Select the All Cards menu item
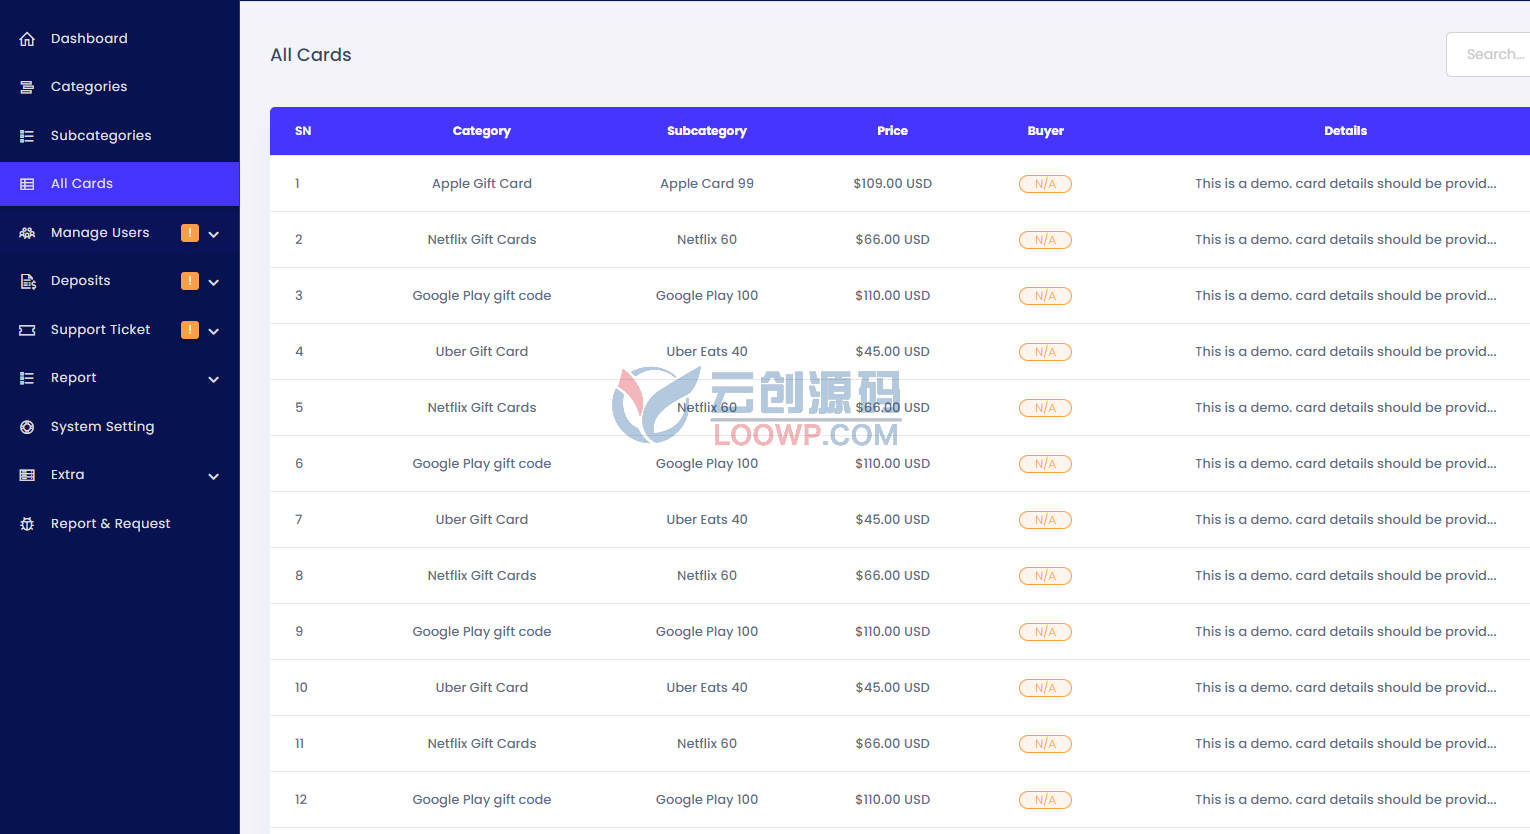1530x834 pixels. (119, 184)
